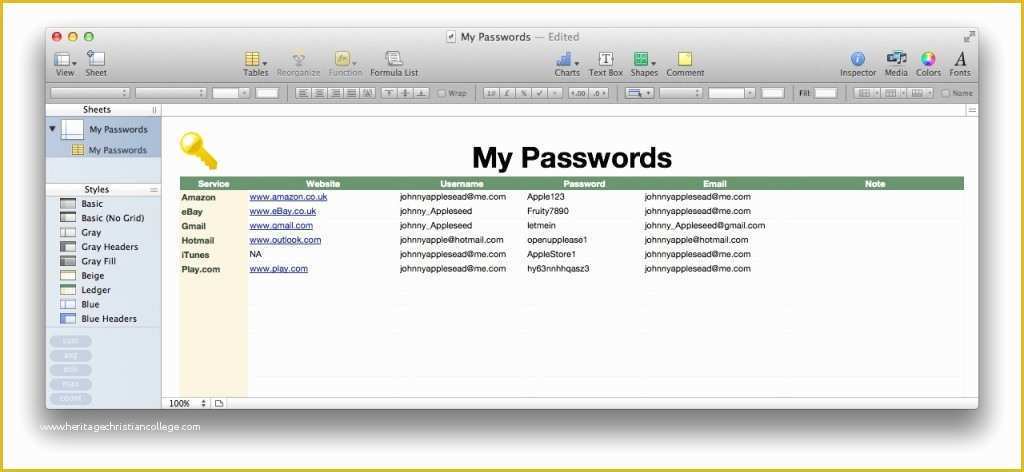The image size is (1024, 472).
Task: Change the 100% zoom level popup
Action: pos(187,403)
